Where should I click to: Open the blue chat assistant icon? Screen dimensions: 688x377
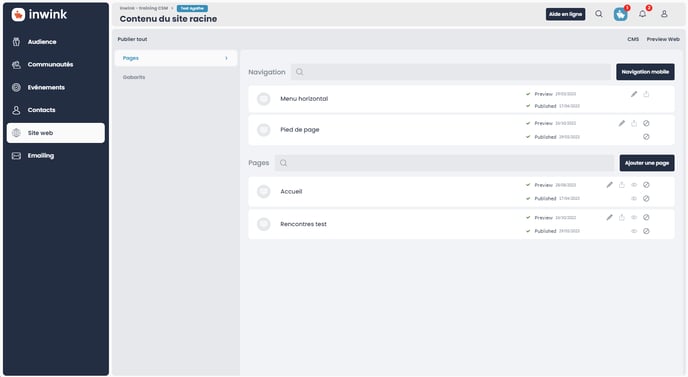(620, 14)
